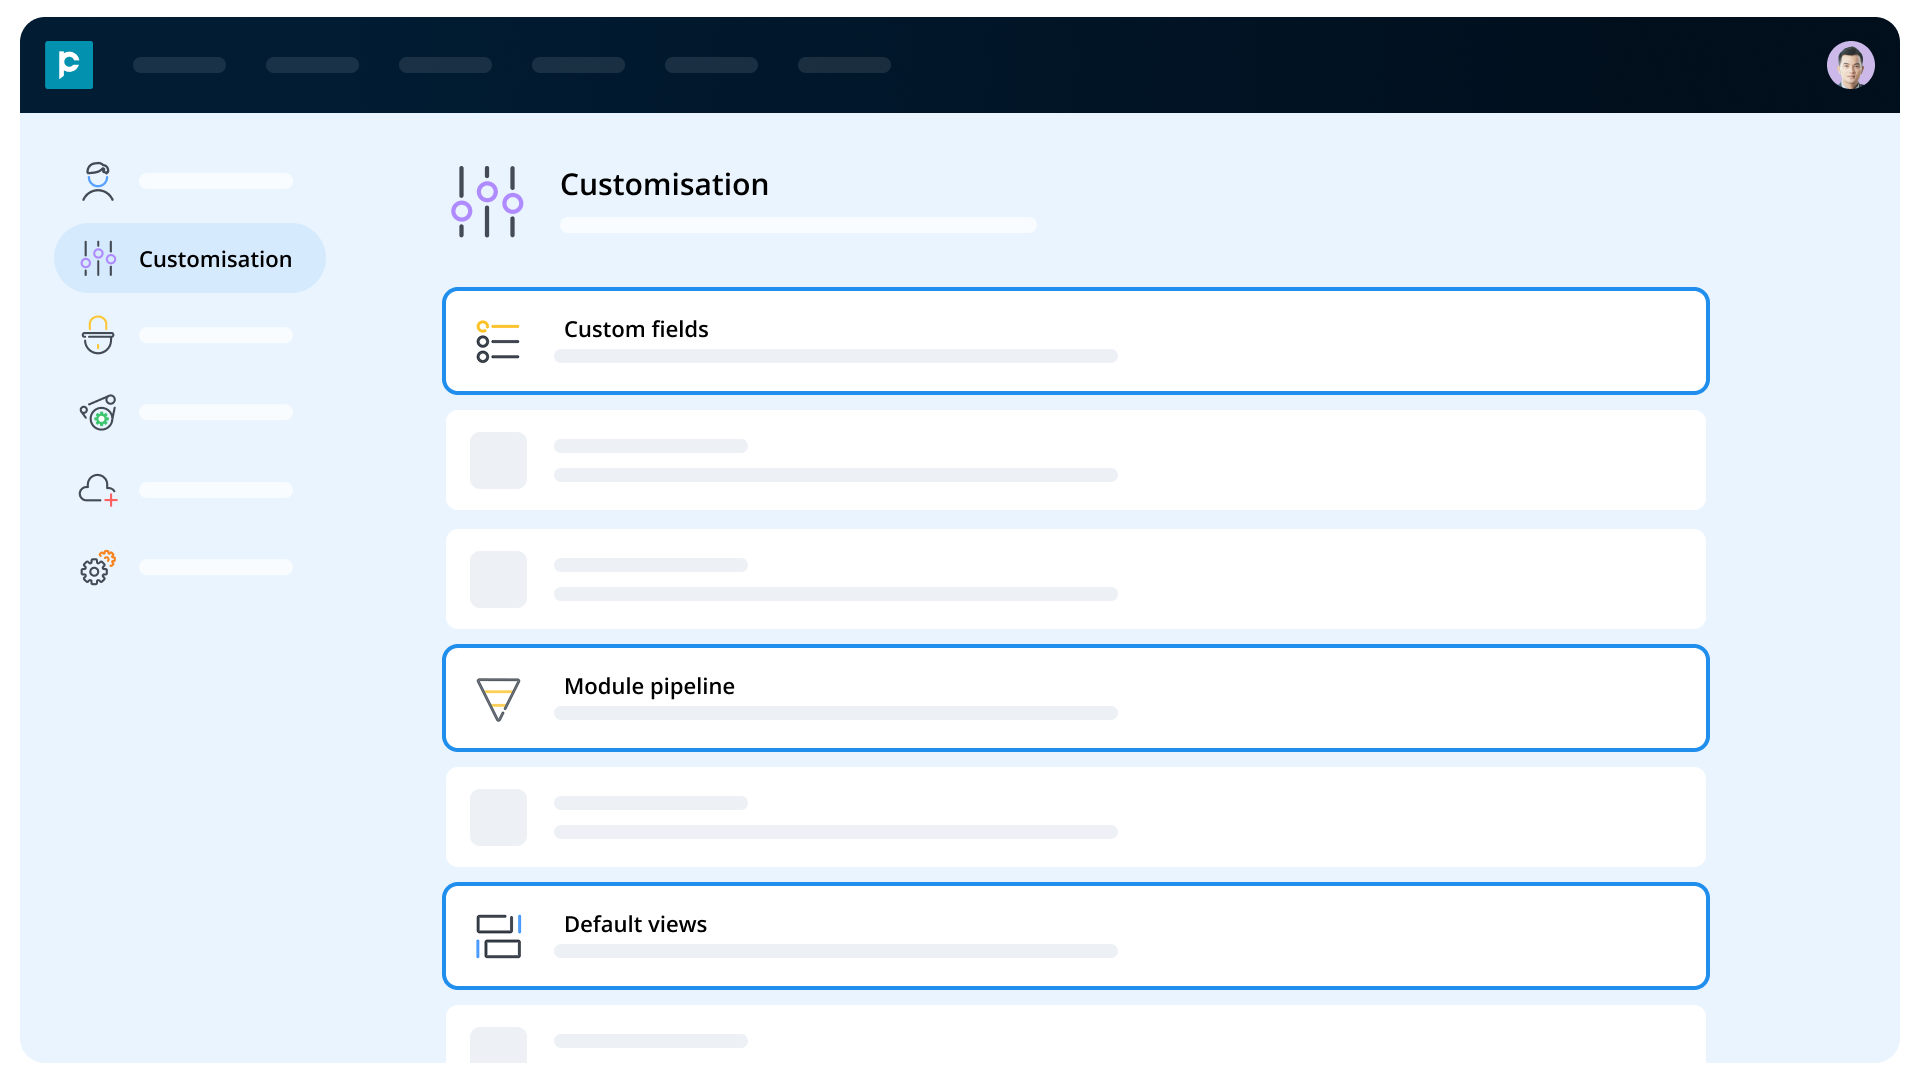Open the Custom fields card
Screen dimensions: 1920x1080
pos(1075,340)
